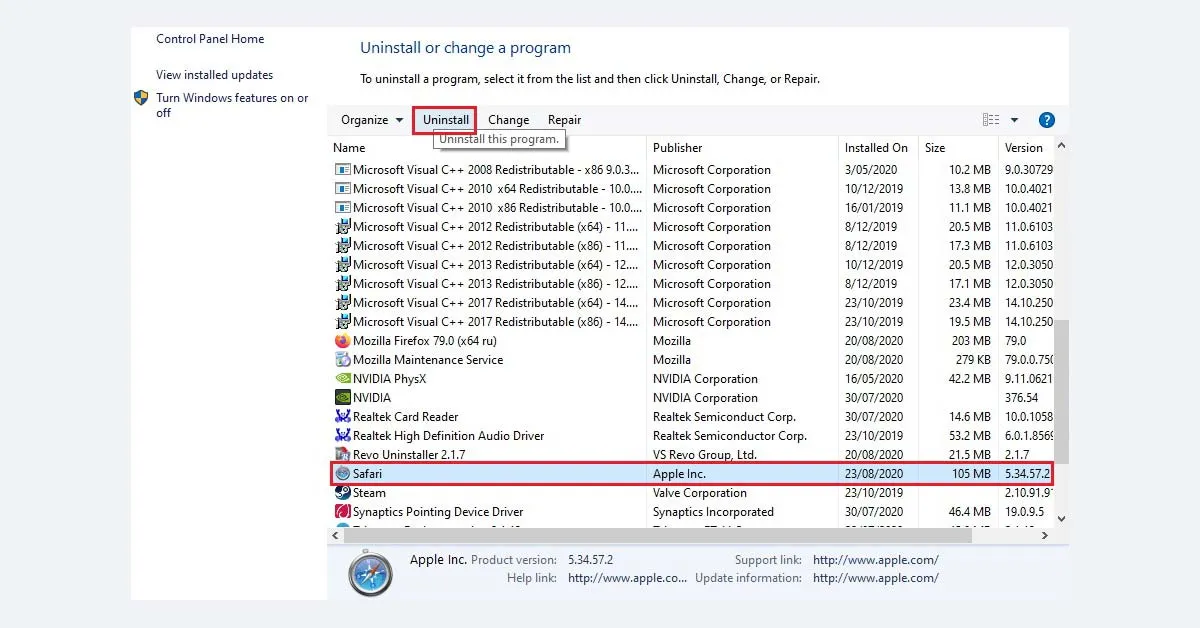Open the Help link apple URL
The width and height of the screenshot is (1200, 628).
(628, 578)
